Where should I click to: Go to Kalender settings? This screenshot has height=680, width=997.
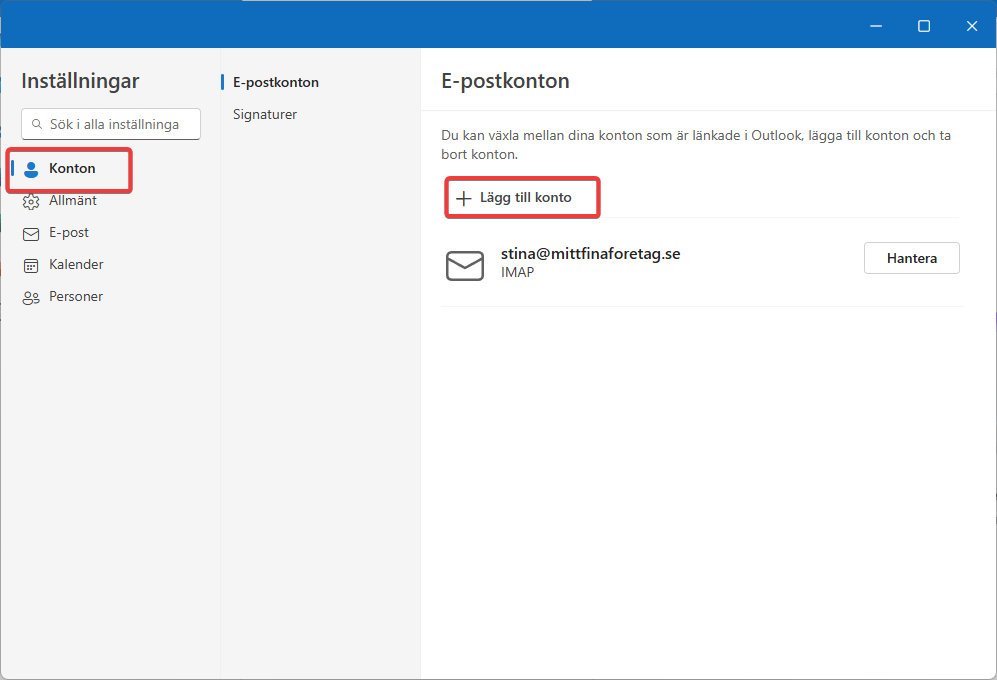76,265
